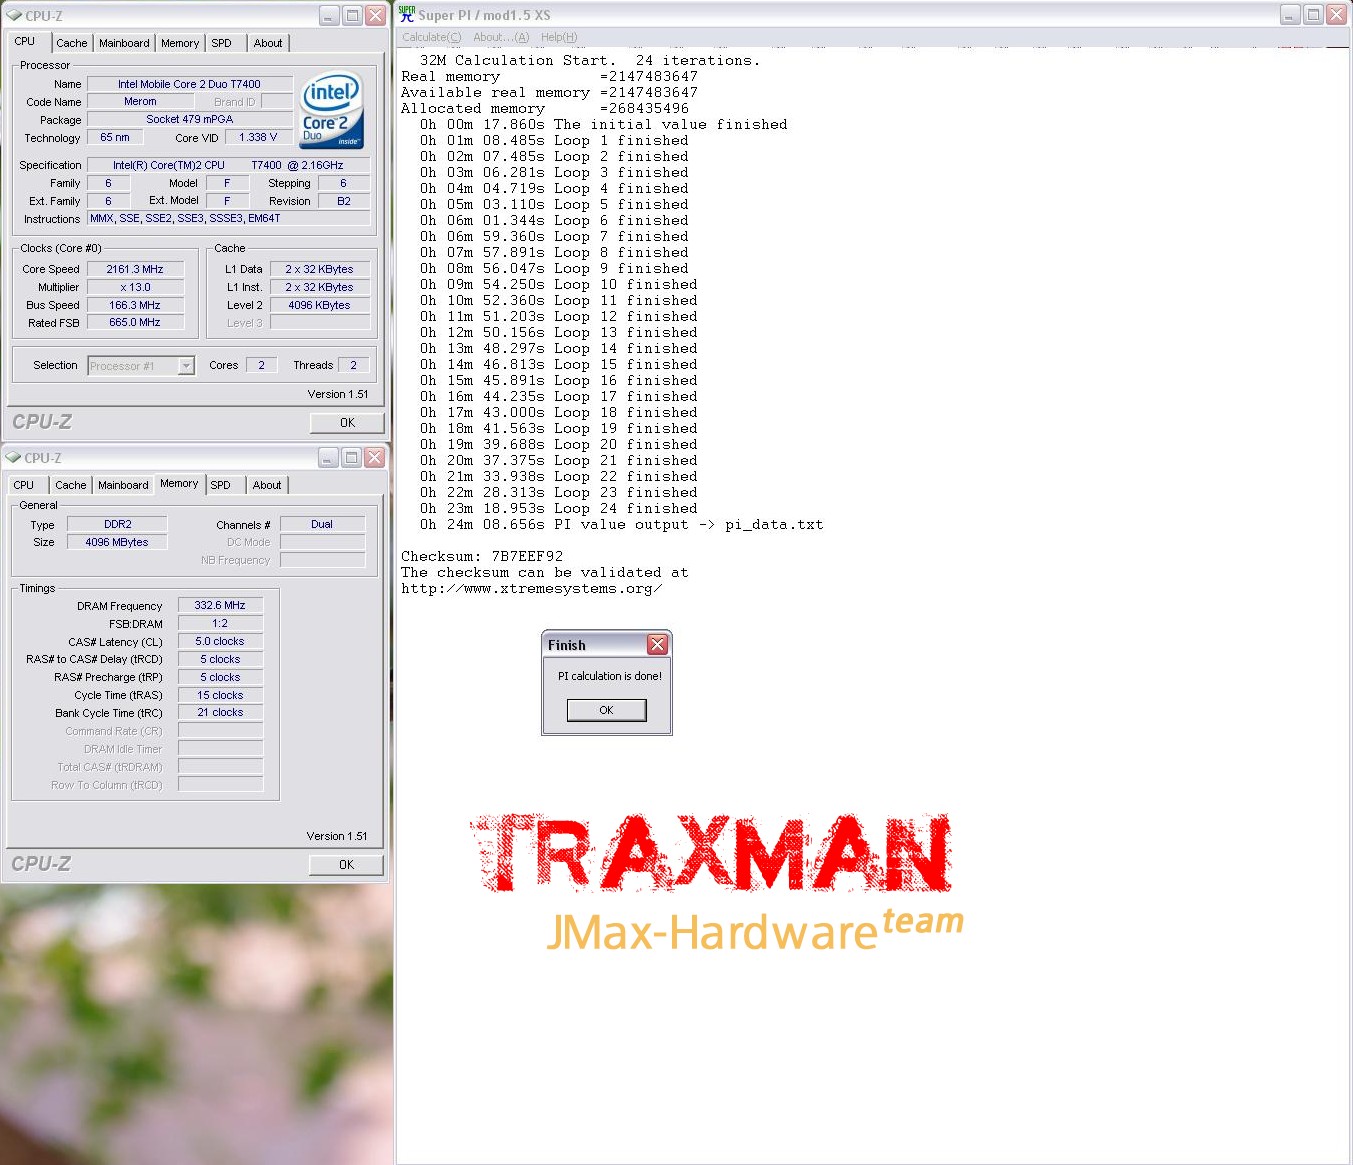This screenshot has height=1165, width=1353.
Task: Open the Help menu in Super PI
Action: pyautogui.click(x=559, y=37)
